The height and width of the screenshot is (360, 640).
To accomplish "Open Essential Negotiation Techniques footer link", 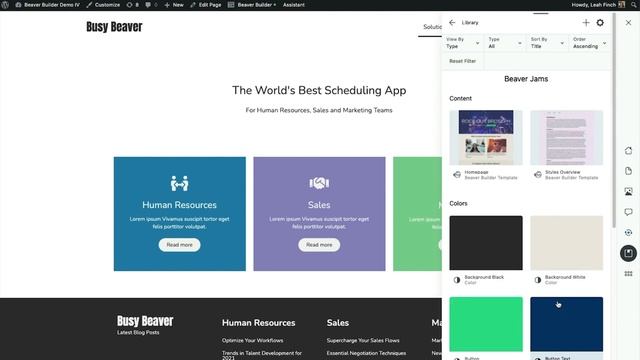I will [x=367, y=353].
